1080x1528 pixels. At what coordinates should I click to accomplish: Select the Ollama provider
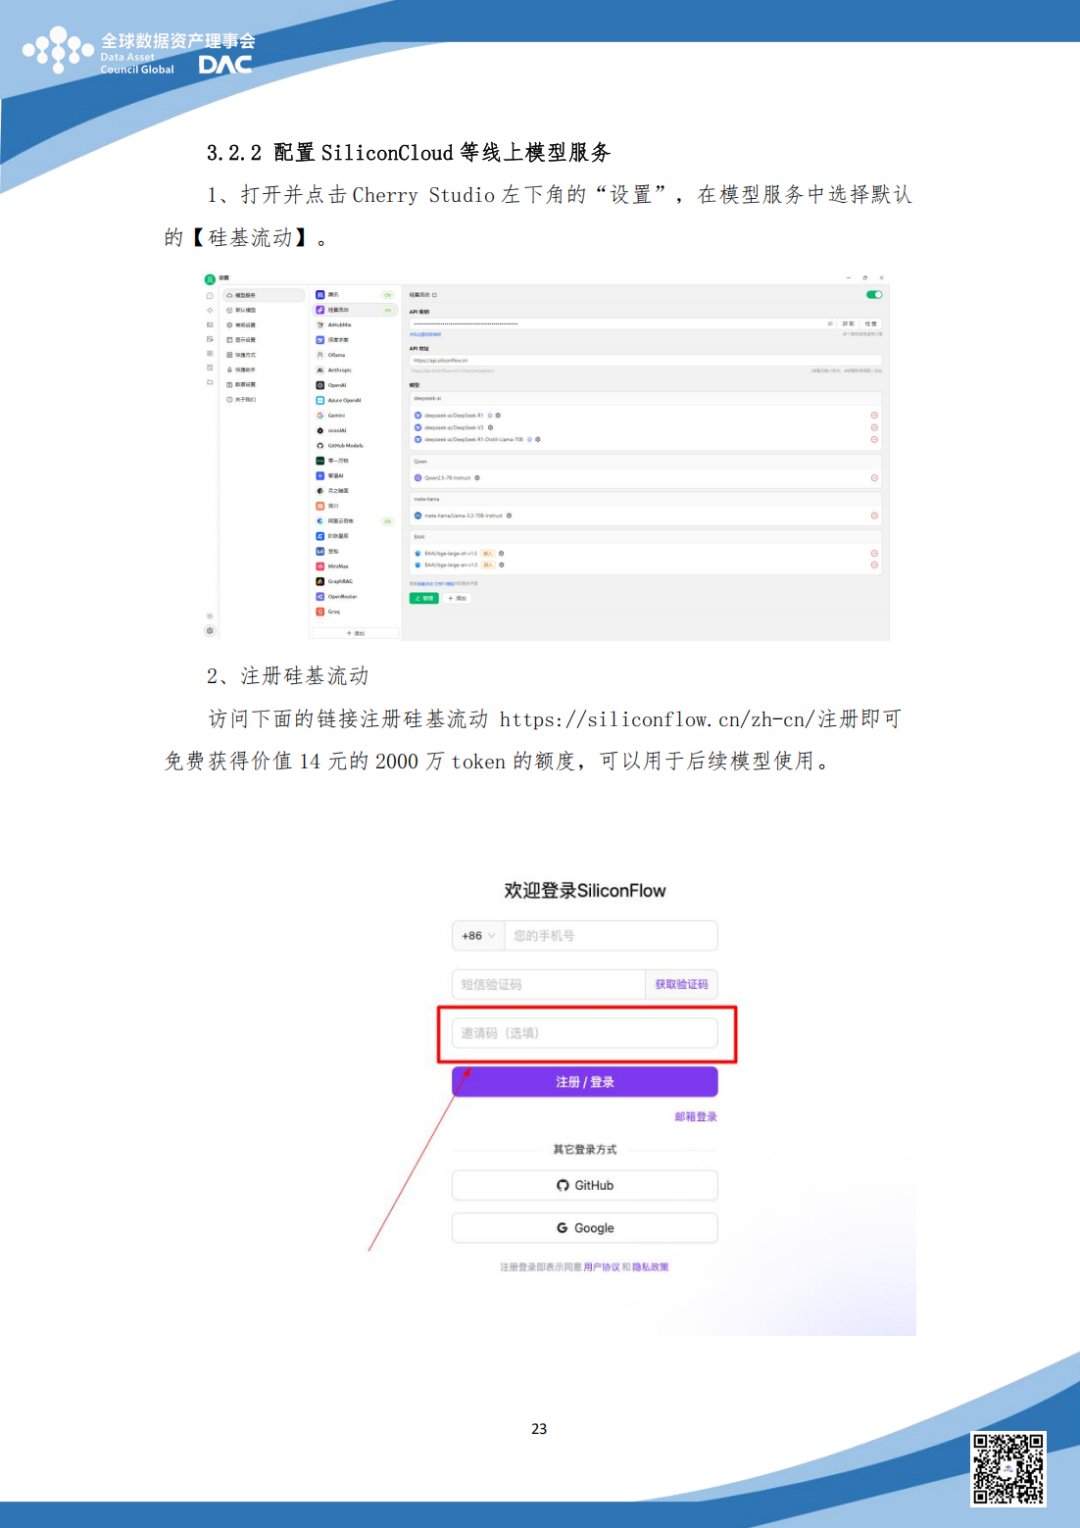coord(355,355)
